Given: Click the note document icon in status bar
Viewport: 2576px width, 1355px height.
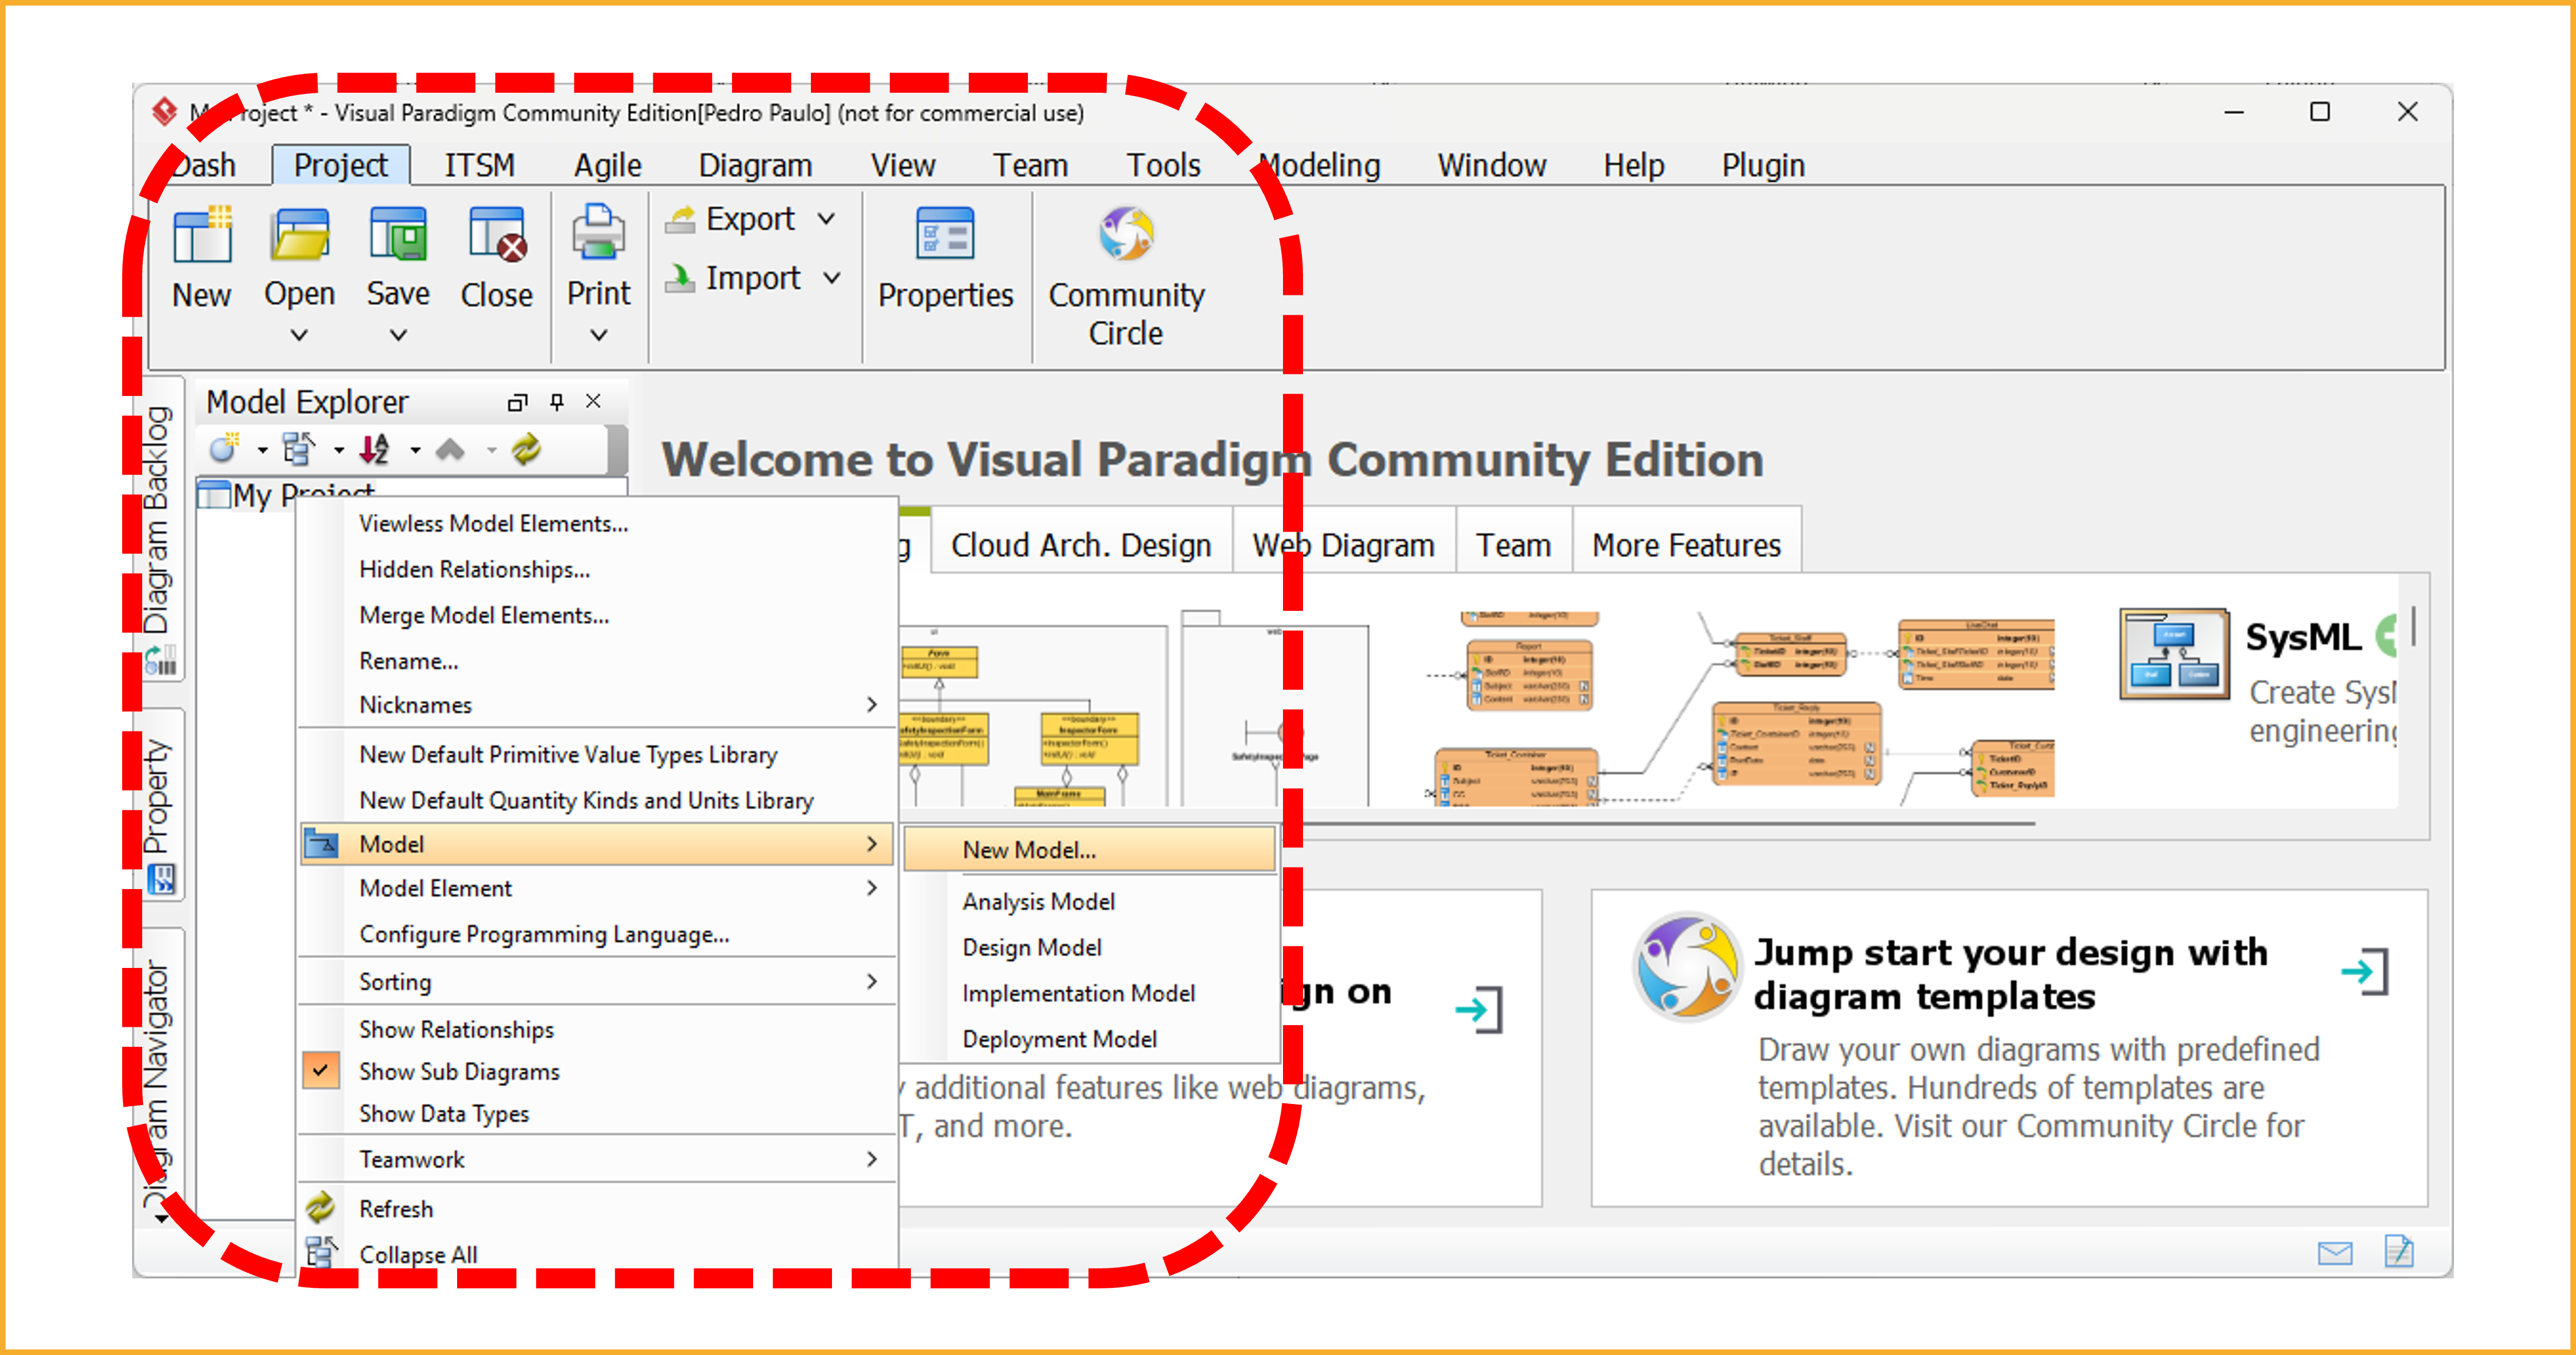Looking at the screenshot, I should (x=2400, y=1251).
